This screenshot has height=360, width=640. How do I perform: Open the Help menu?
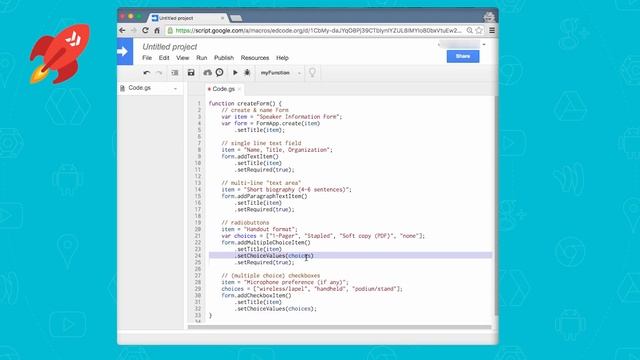pos(282,58)
